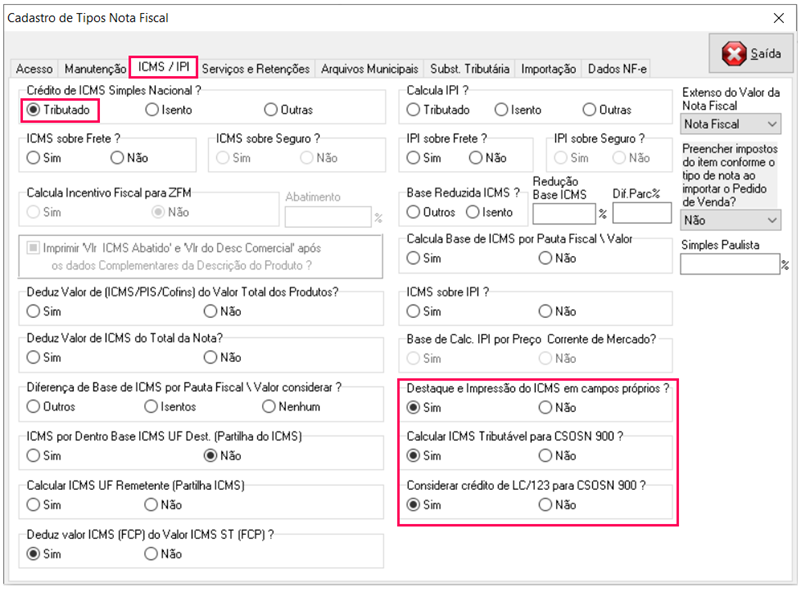Open the Dados NF-e tab

coord(617,69)
